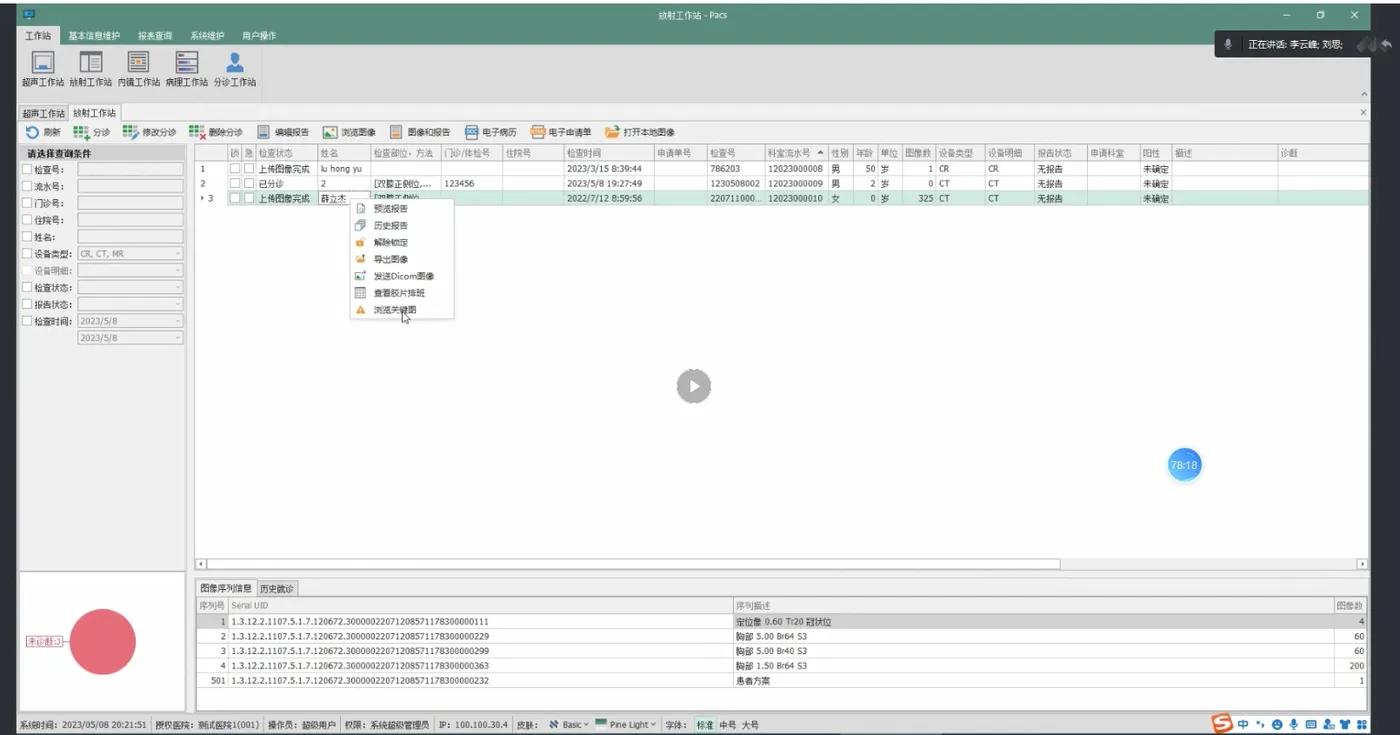Click the video play button overlay
1400x735 pixels.
coord(693,386)
